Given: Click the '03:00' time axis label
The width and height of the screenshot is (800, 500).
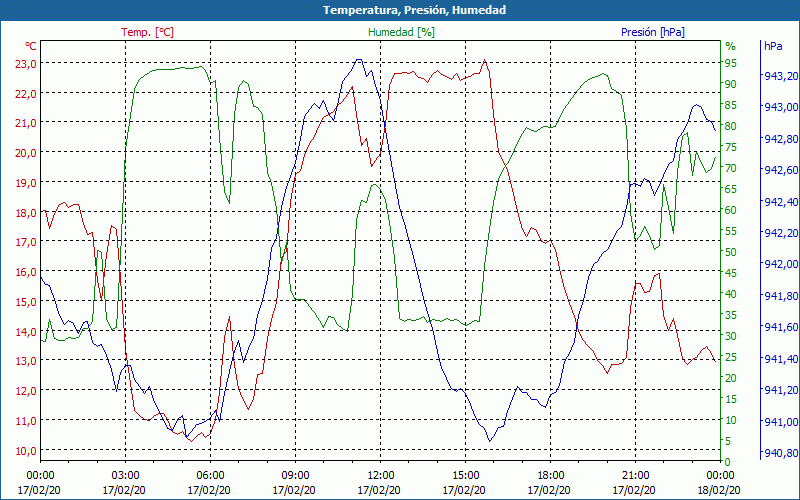Looking at the screenshot, I should tap(126, 476).
